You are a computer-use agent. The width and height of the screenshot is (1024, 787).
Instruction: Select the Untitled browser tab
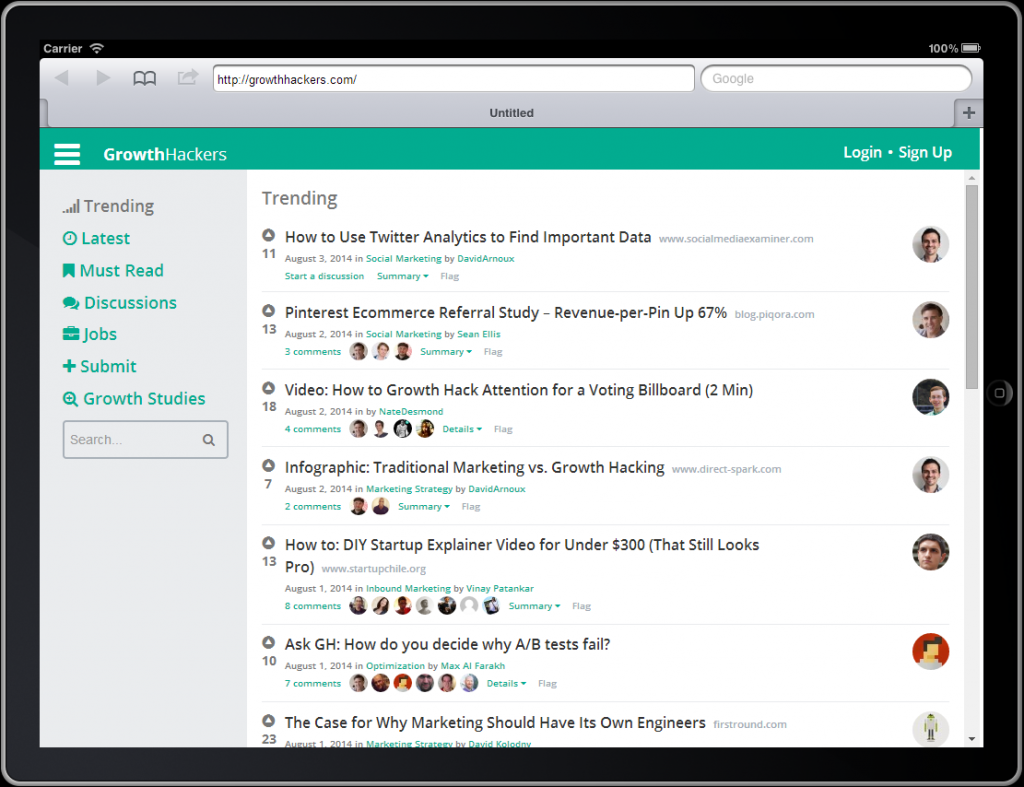pos(511,113)
